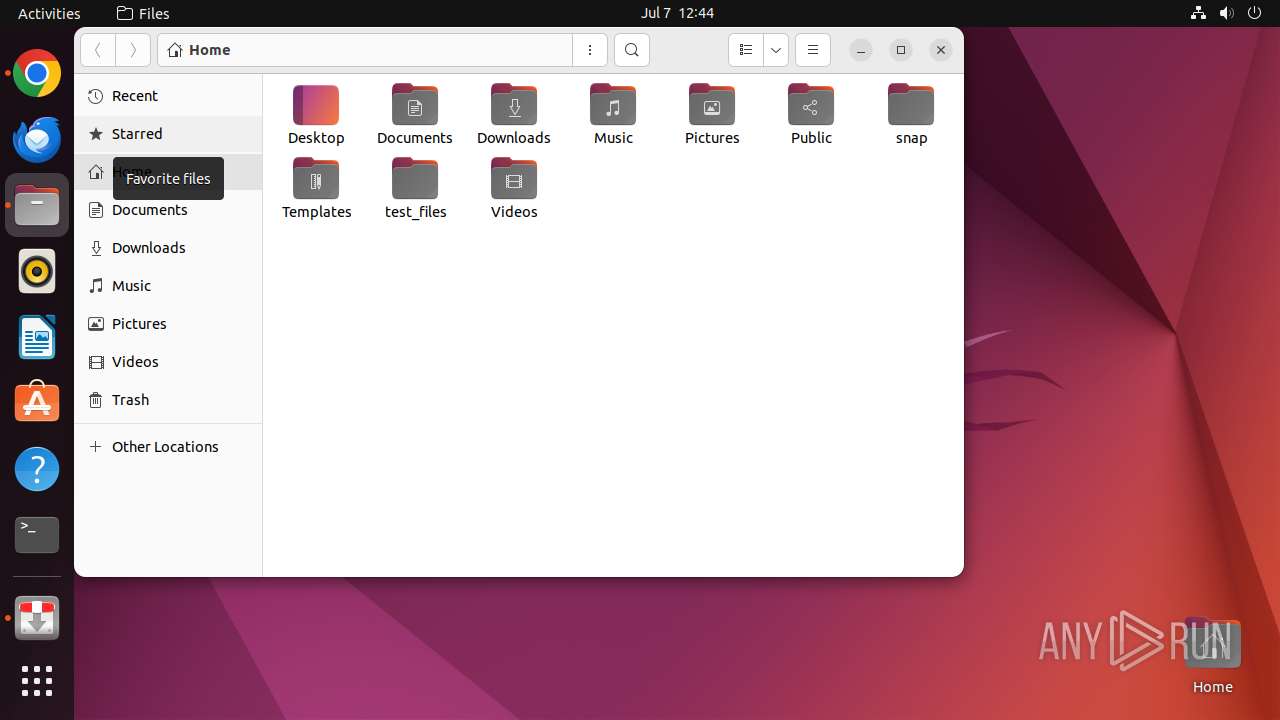Select Downloads in the sidebar
Screen dimensions: 1280x720
click(x=168, y=248)
